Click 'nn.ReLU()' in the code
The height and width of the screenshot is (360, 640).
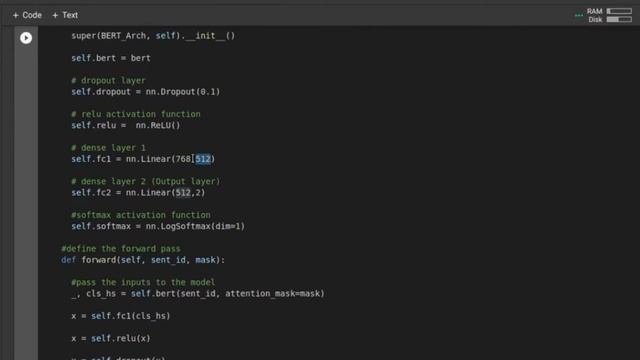coord(158,125)
